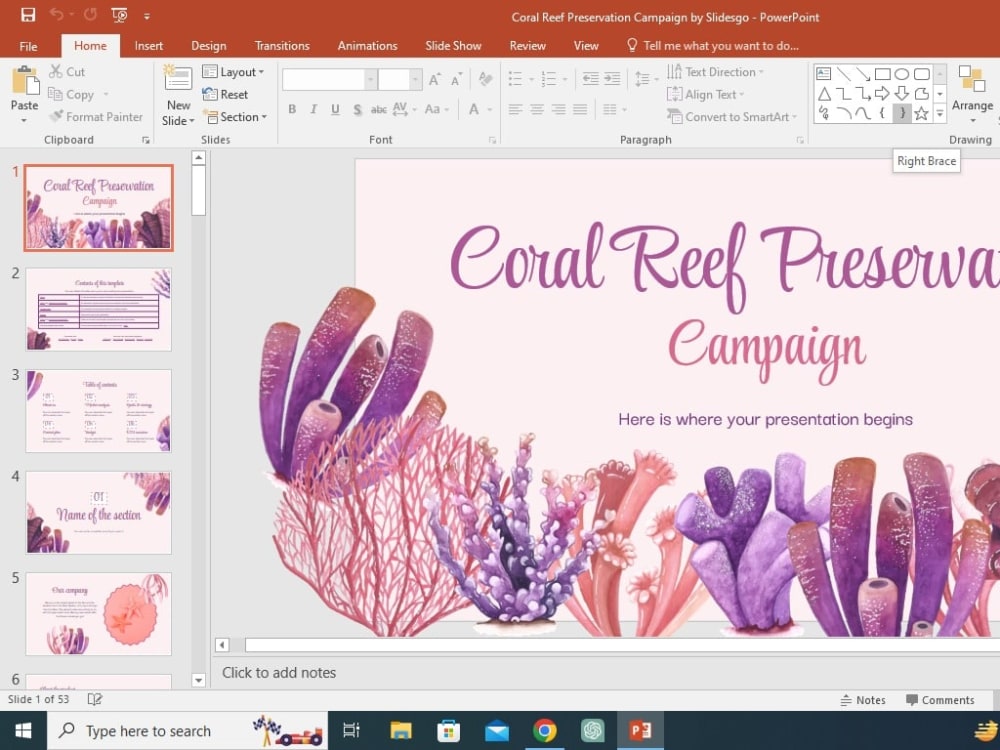Click the Undo arrow icon
The height and width of the screenshot is (750, 1000).
[x=57, y=15]
